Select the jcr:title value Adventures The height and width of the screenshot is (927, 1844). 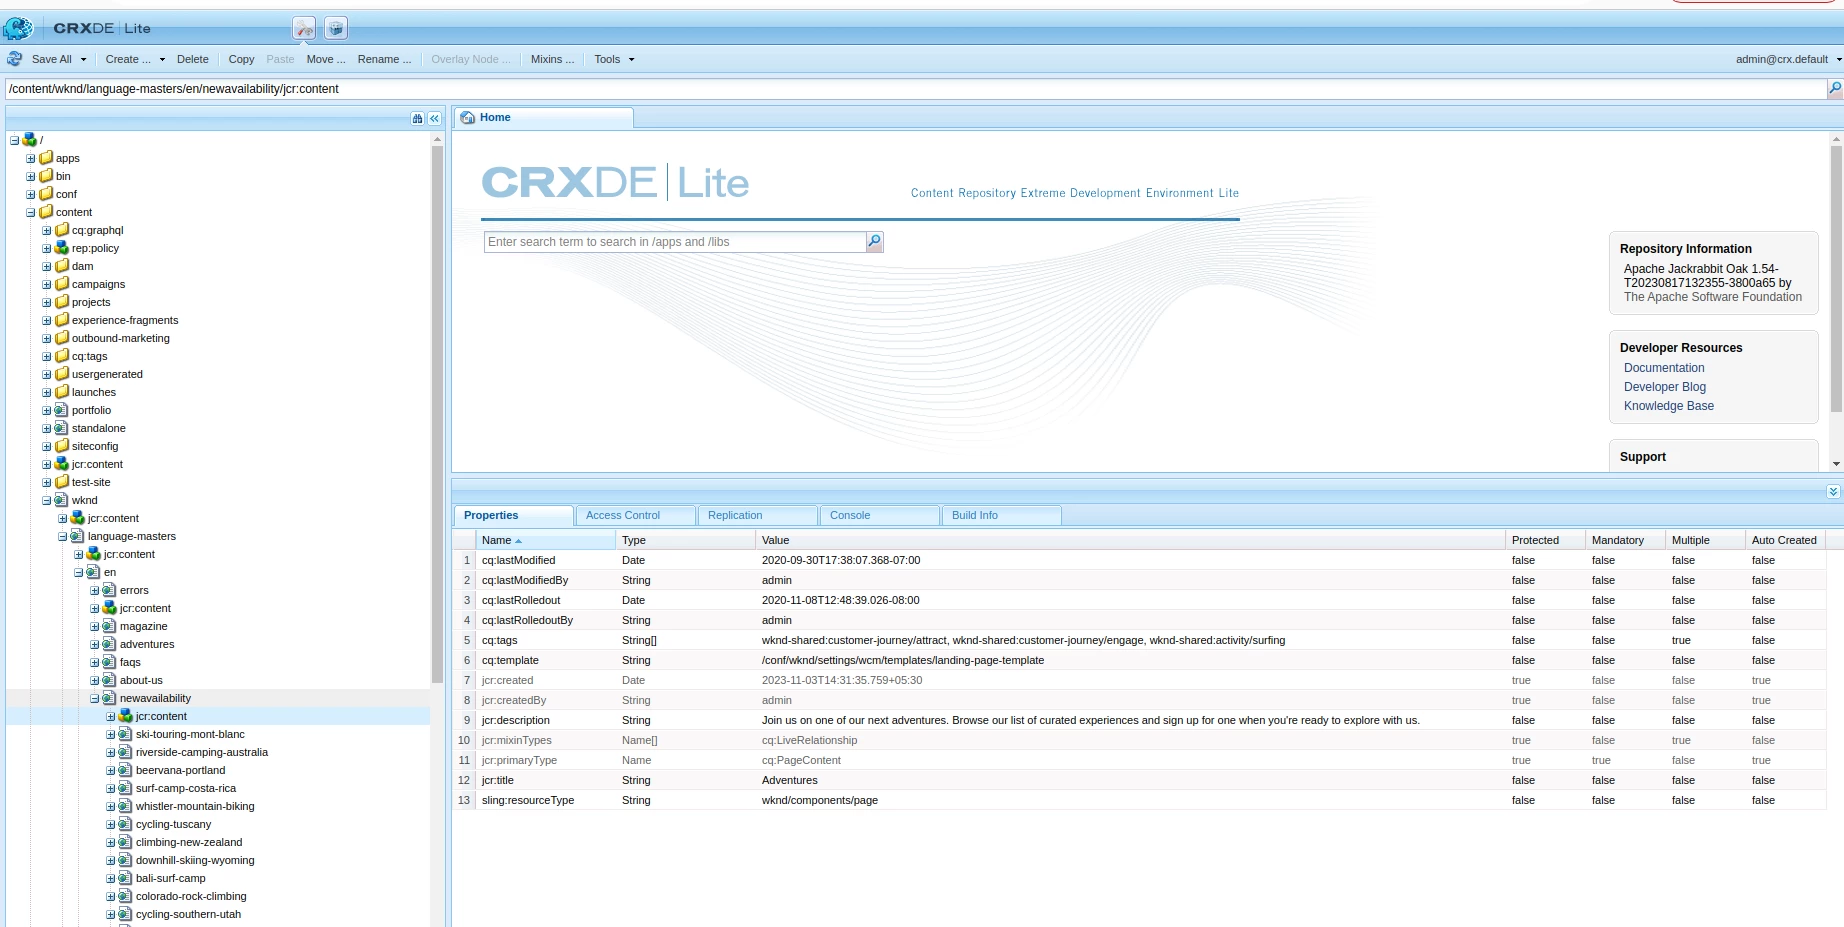click(789, 780)
